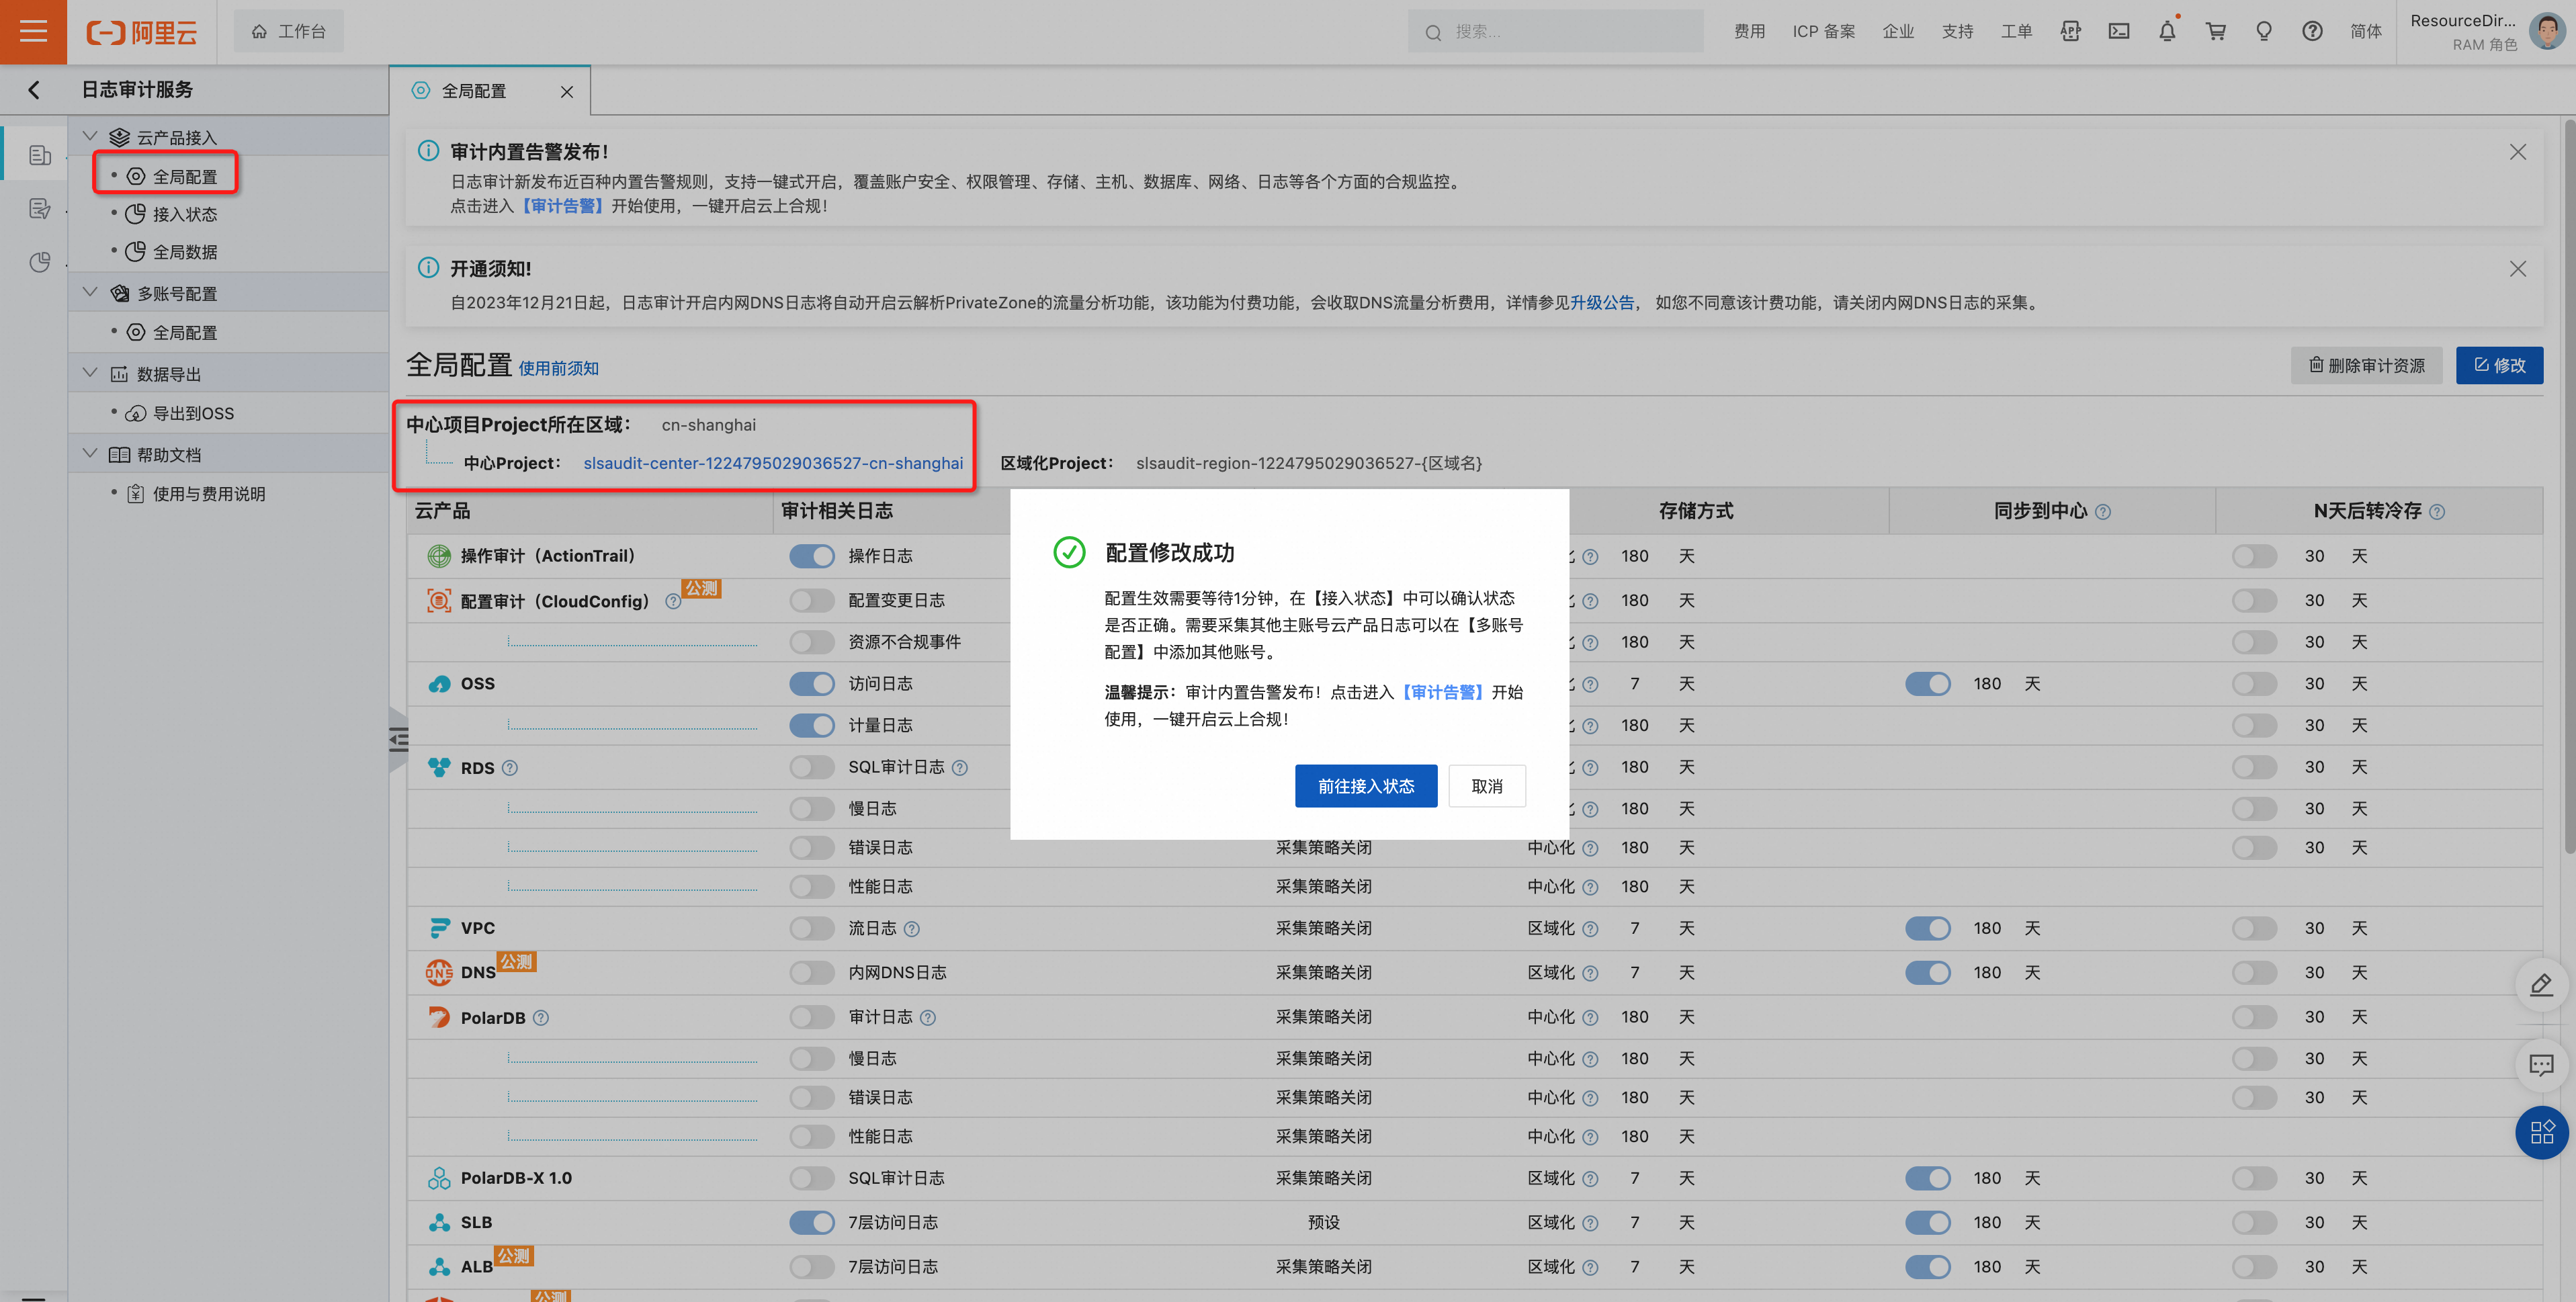Open the 使用前须知 link
This screenshot has width=2576, height=1302.
[558, 368]
